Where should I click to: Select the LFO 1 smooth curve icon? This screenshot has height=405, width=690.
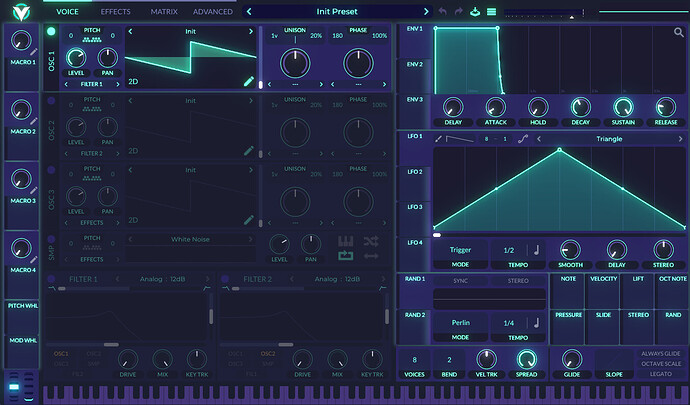523,139
